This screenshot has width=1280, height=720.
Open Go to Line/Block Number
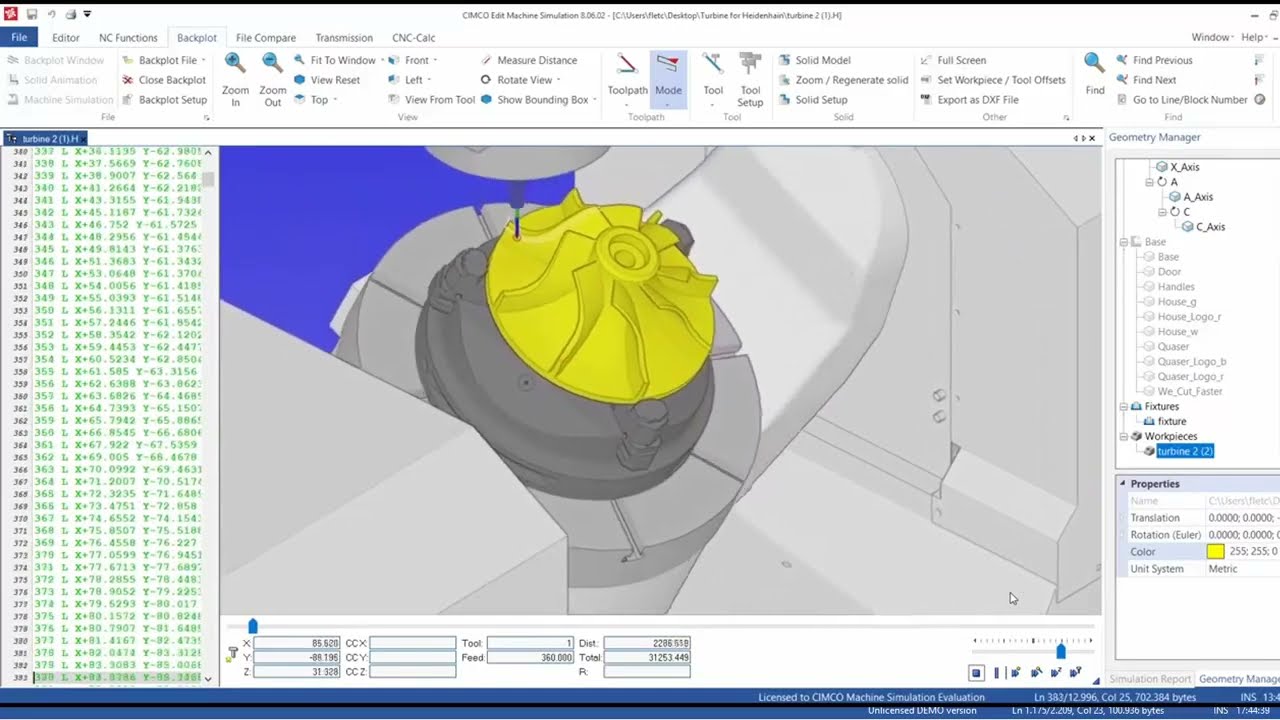click(x=1181, y=100)
